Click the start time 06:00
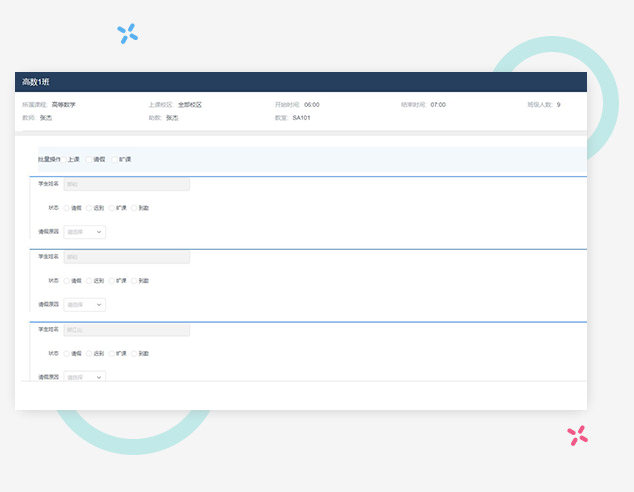Screen dimensions: 634x492 coord(312,105)
